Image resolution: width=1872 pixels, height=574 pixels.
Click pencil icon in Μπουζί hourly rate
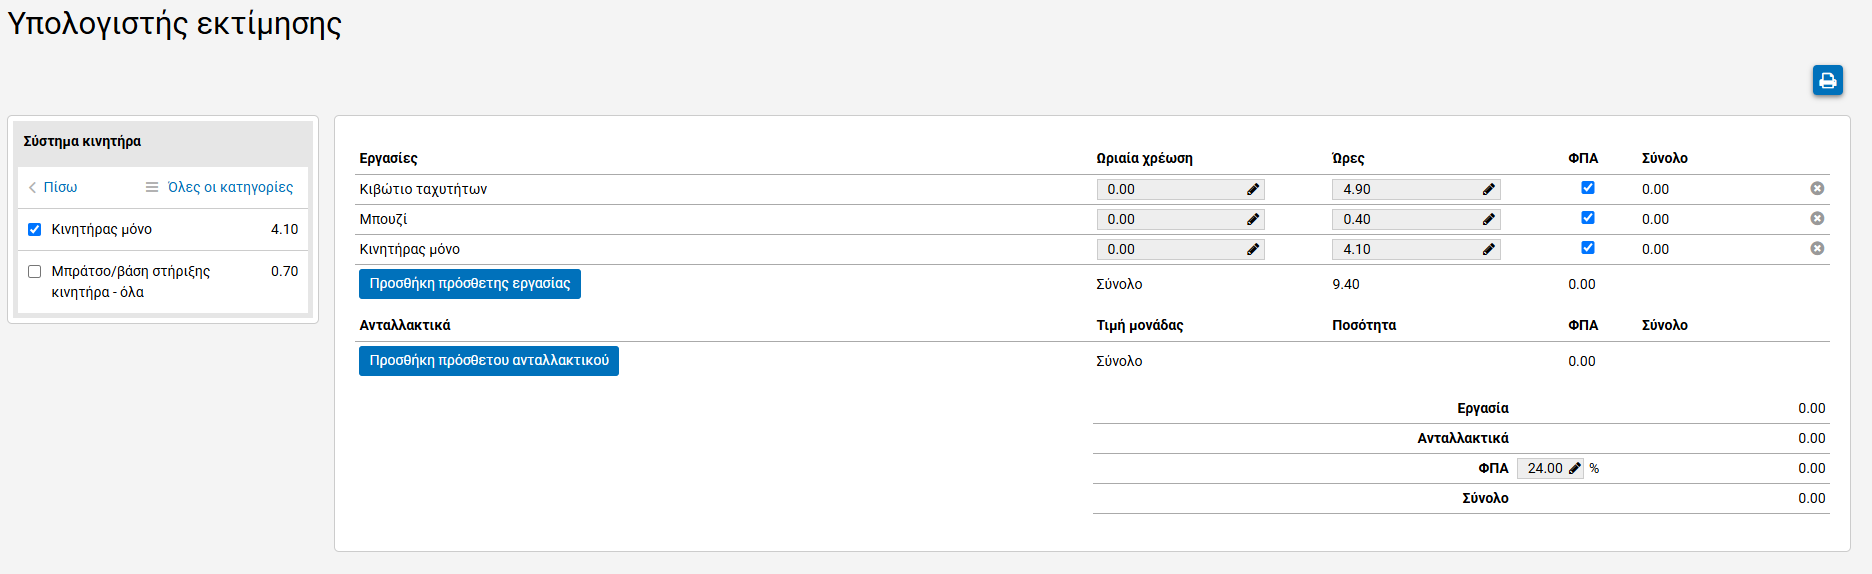1252,220
